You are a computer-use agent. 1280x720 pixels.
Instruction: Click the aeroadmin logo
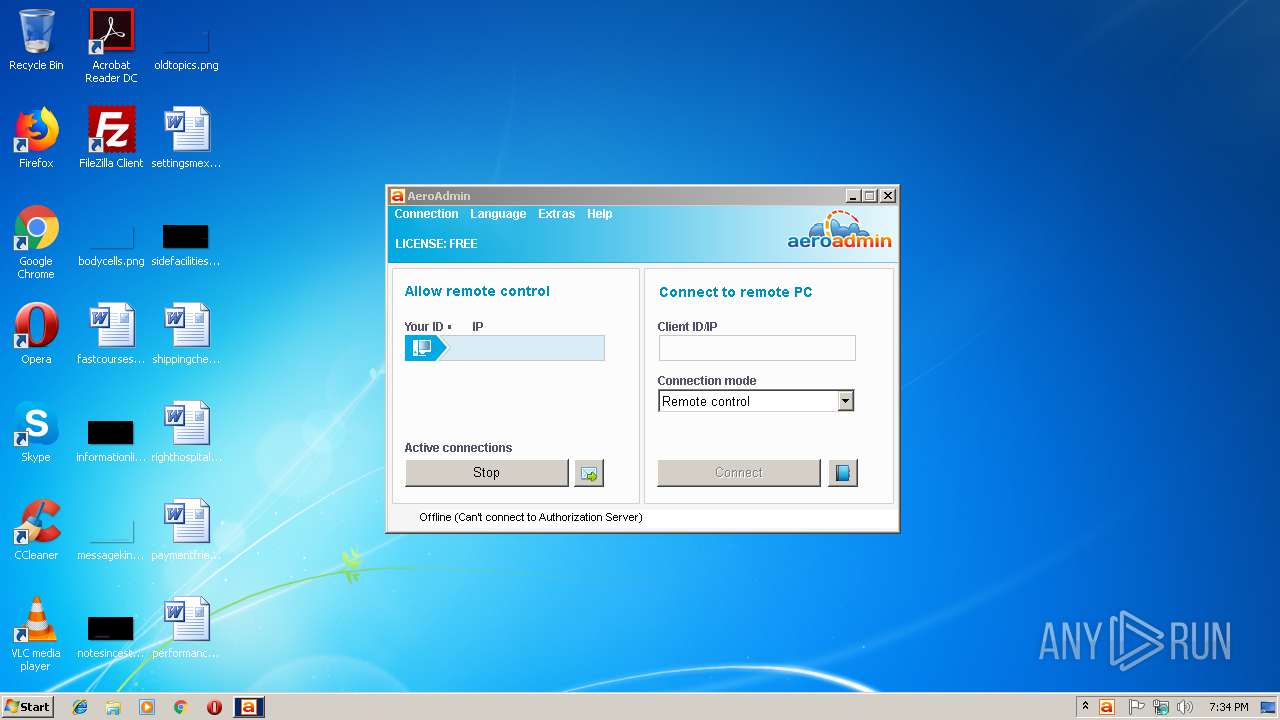click(x=839, y=231)
